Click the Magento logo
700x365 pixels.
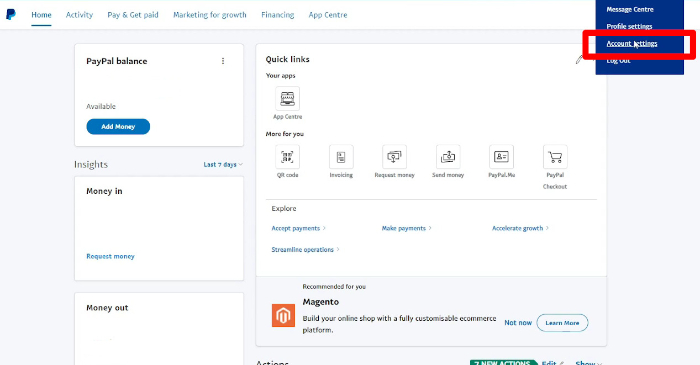coord(283,315)
